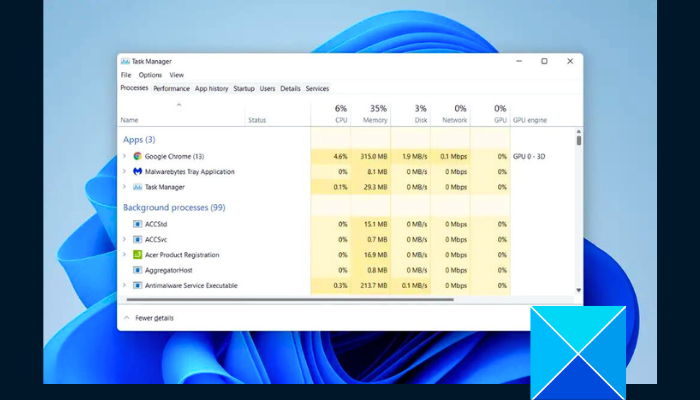This screenshot has width=700, height=400.
Task: Sort processes by Memory column
Action: pyautogui.click(x=371, y=114)
